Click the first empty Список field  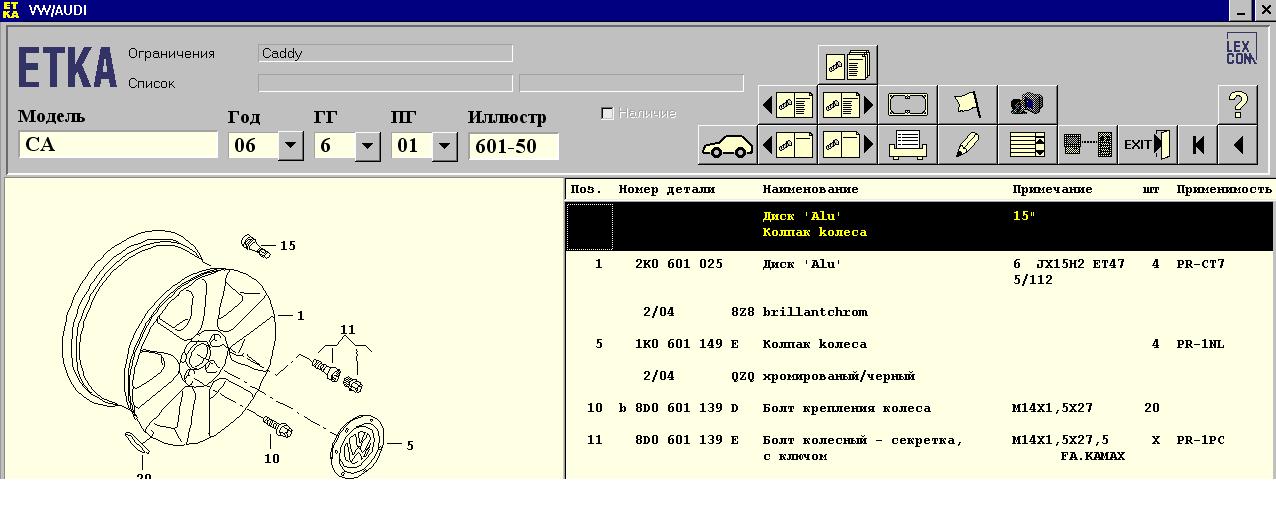click(385, 83)
